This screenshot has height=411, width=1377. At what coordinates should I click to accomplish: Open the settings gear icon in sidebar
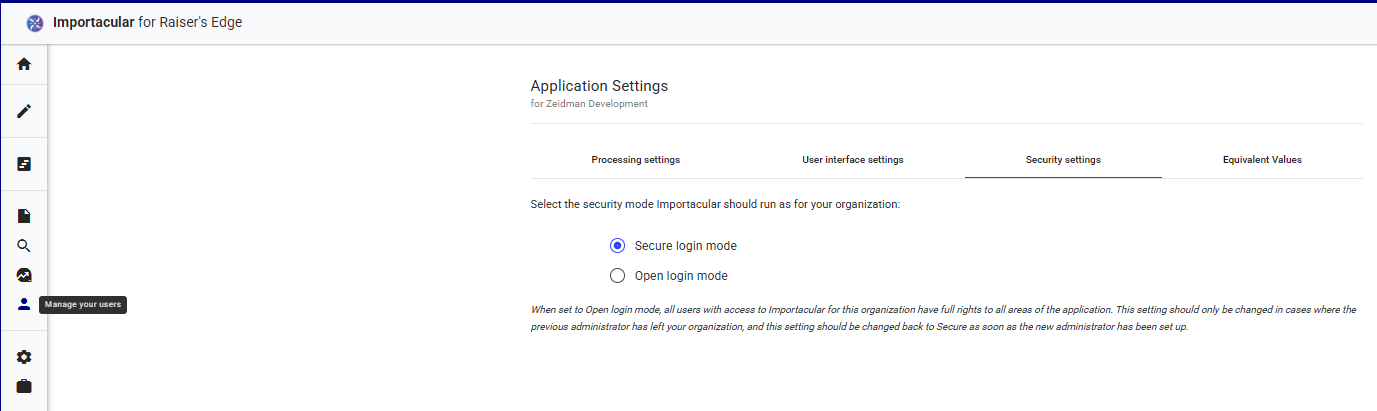coord(24,357)
